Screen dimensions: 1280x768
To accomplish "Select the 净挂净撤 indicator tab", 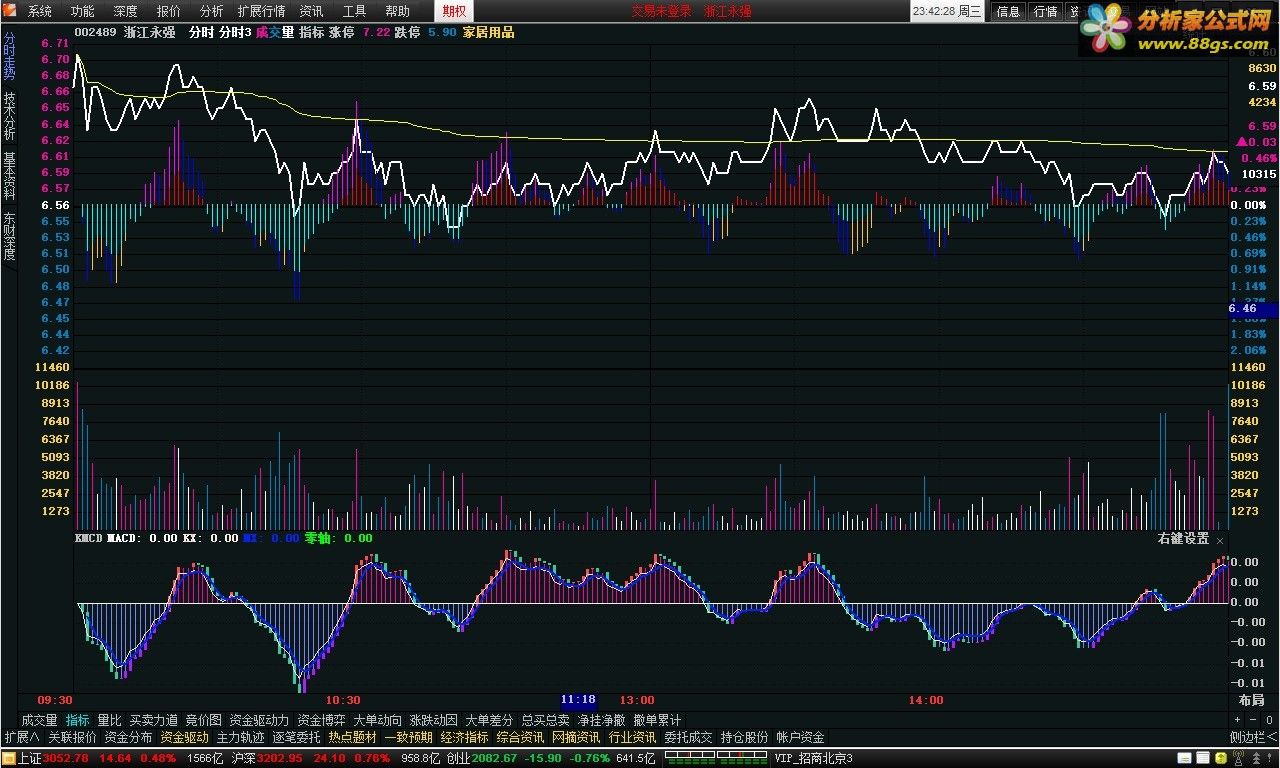I will 601,720.
